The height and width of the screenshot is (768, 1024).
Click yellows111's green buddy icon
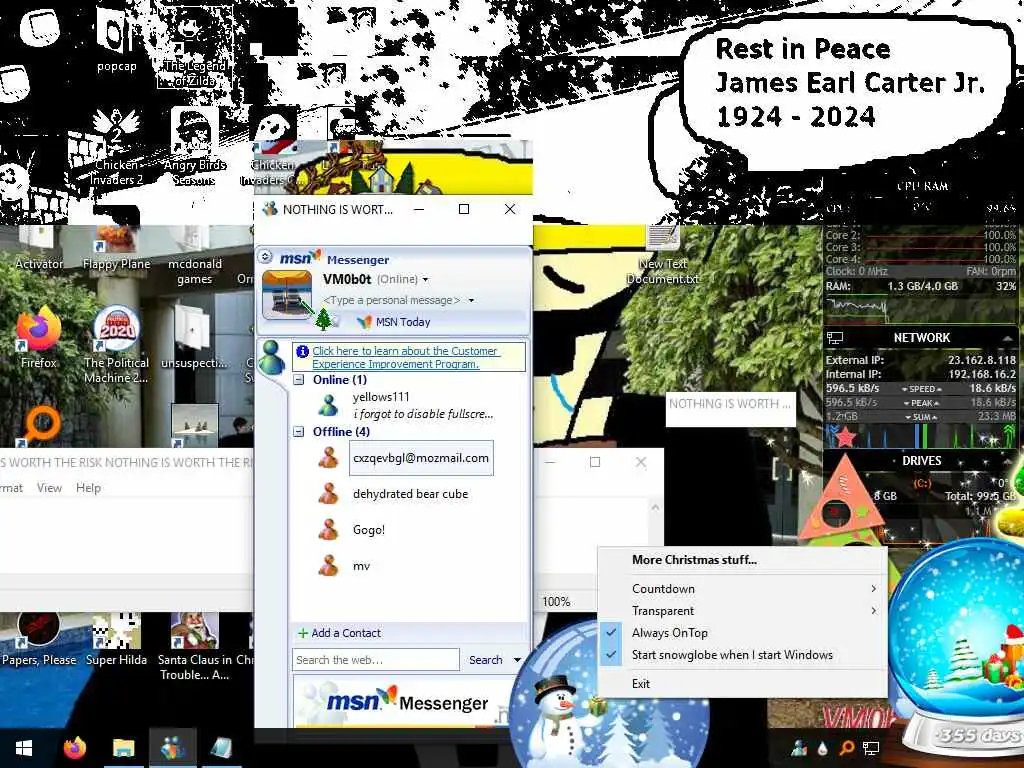328,406
